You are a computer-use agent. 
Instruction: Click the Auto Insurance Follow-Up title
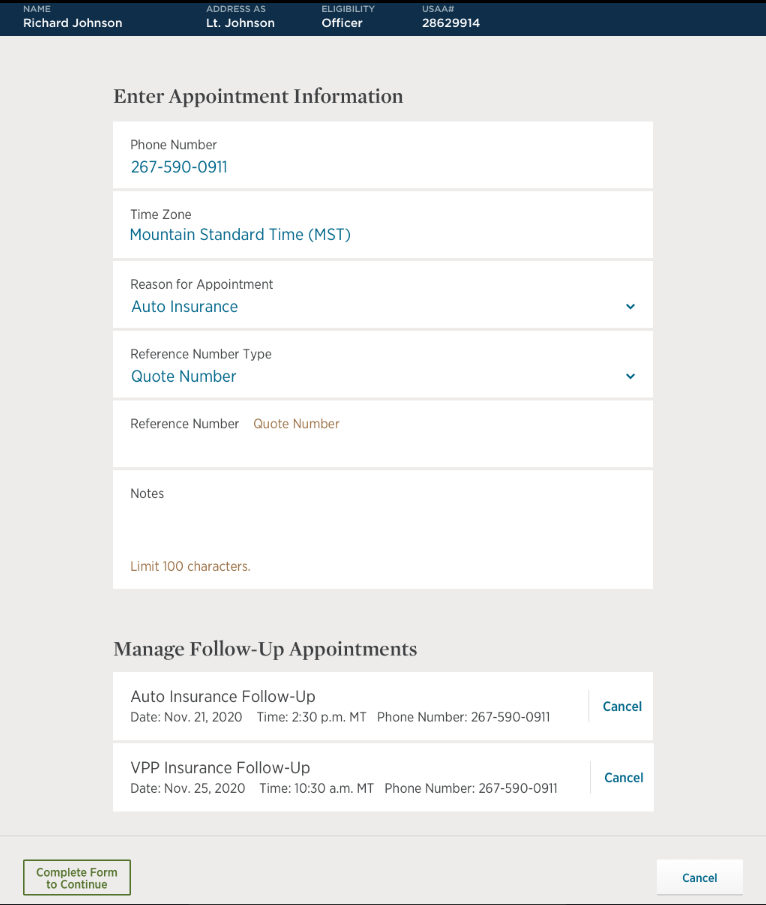pyautogui.click(x=223, y=697)
